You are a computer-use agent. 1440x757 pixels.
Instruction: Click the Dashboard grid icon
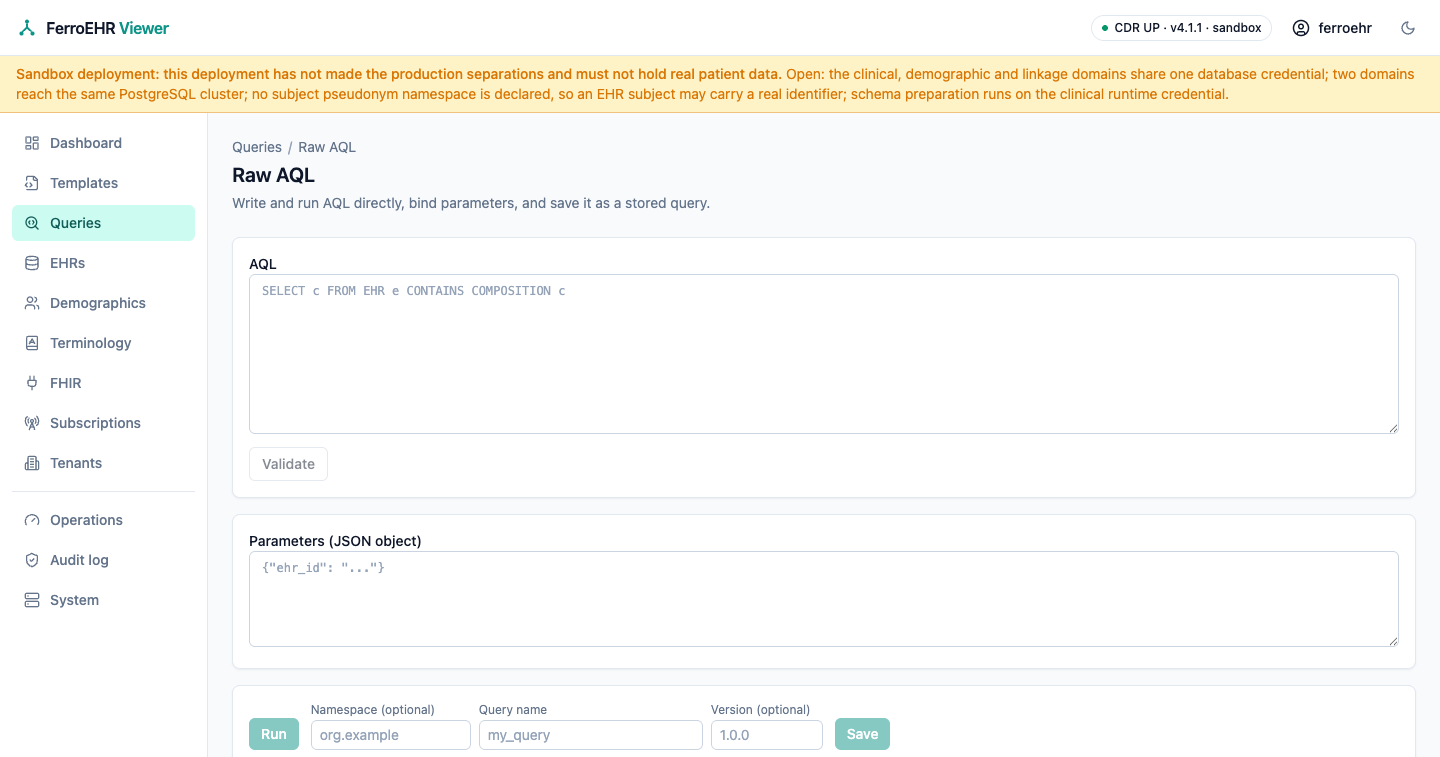click(32, 143)
